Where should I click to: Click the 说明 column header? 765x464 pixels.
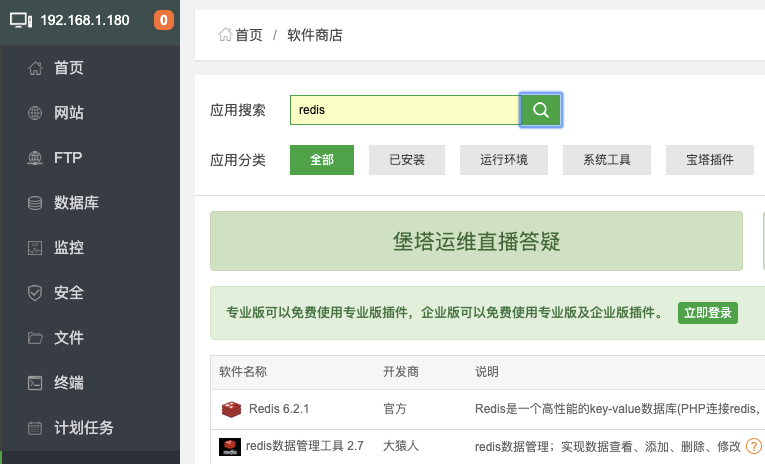click(x=487, y=372)
